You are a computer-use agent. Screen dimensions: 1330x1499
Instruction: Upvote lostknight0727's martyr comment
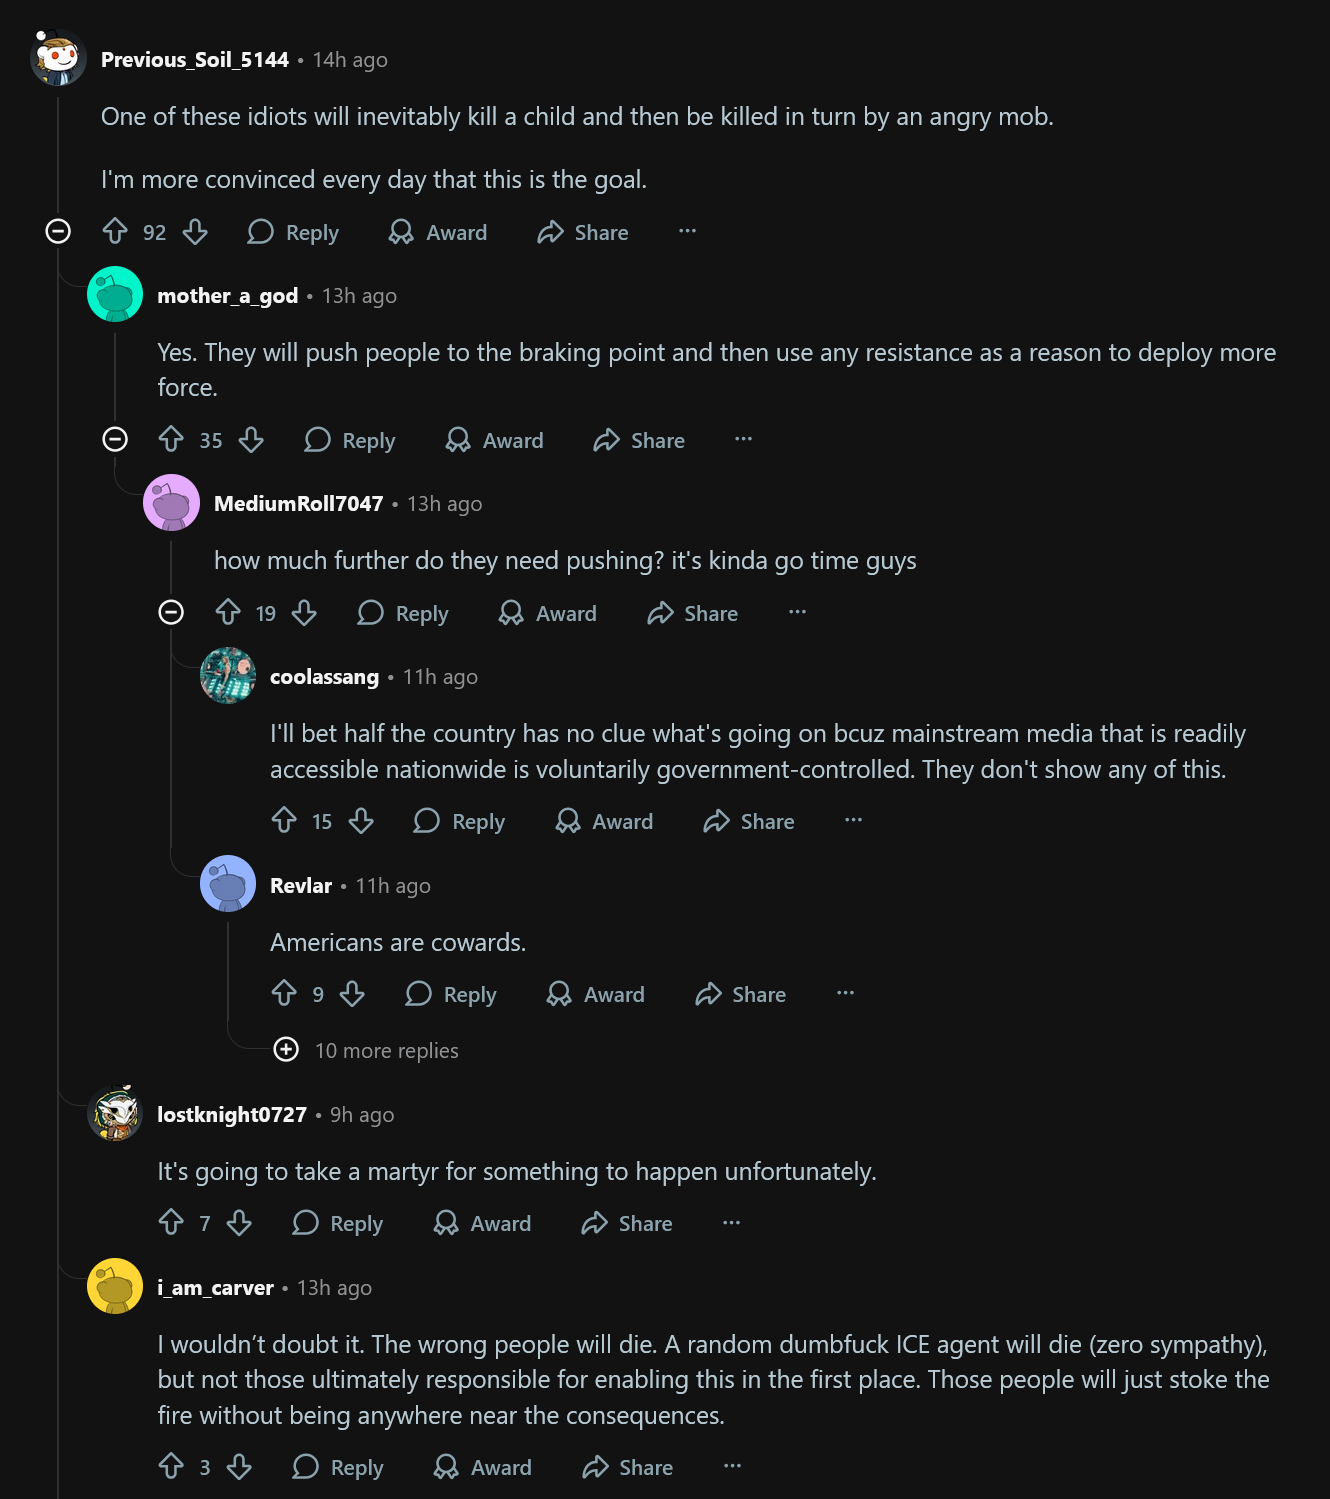click(171, 1223)
